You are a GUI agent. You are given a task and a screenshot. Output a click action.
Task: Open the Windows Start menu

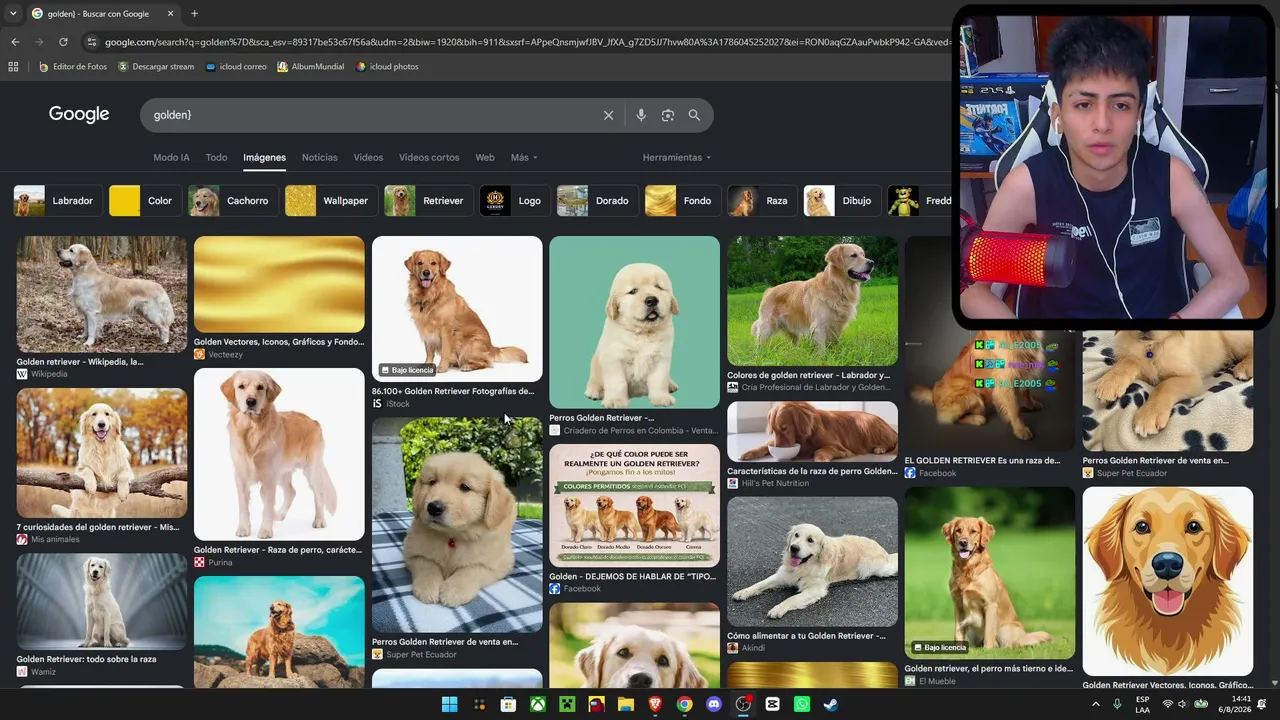tap(450, 704)
